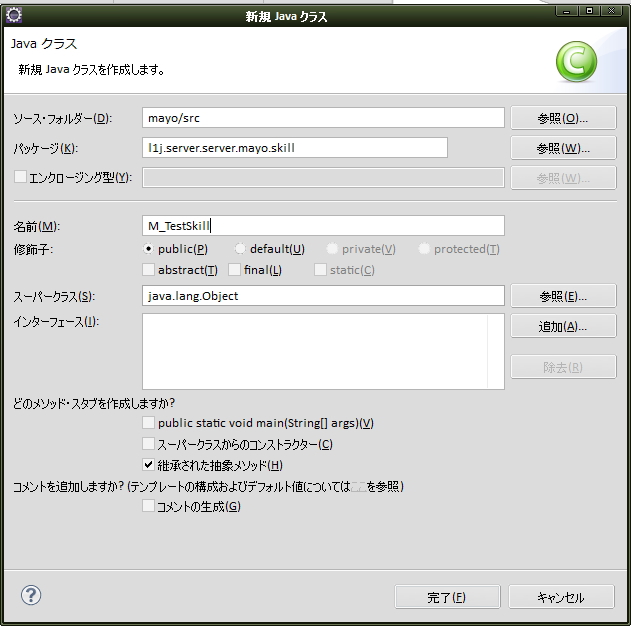This screenshot has width=631, height=626.
Task: Click the name field containing M_TestSkill
Action: click(323, 226)
